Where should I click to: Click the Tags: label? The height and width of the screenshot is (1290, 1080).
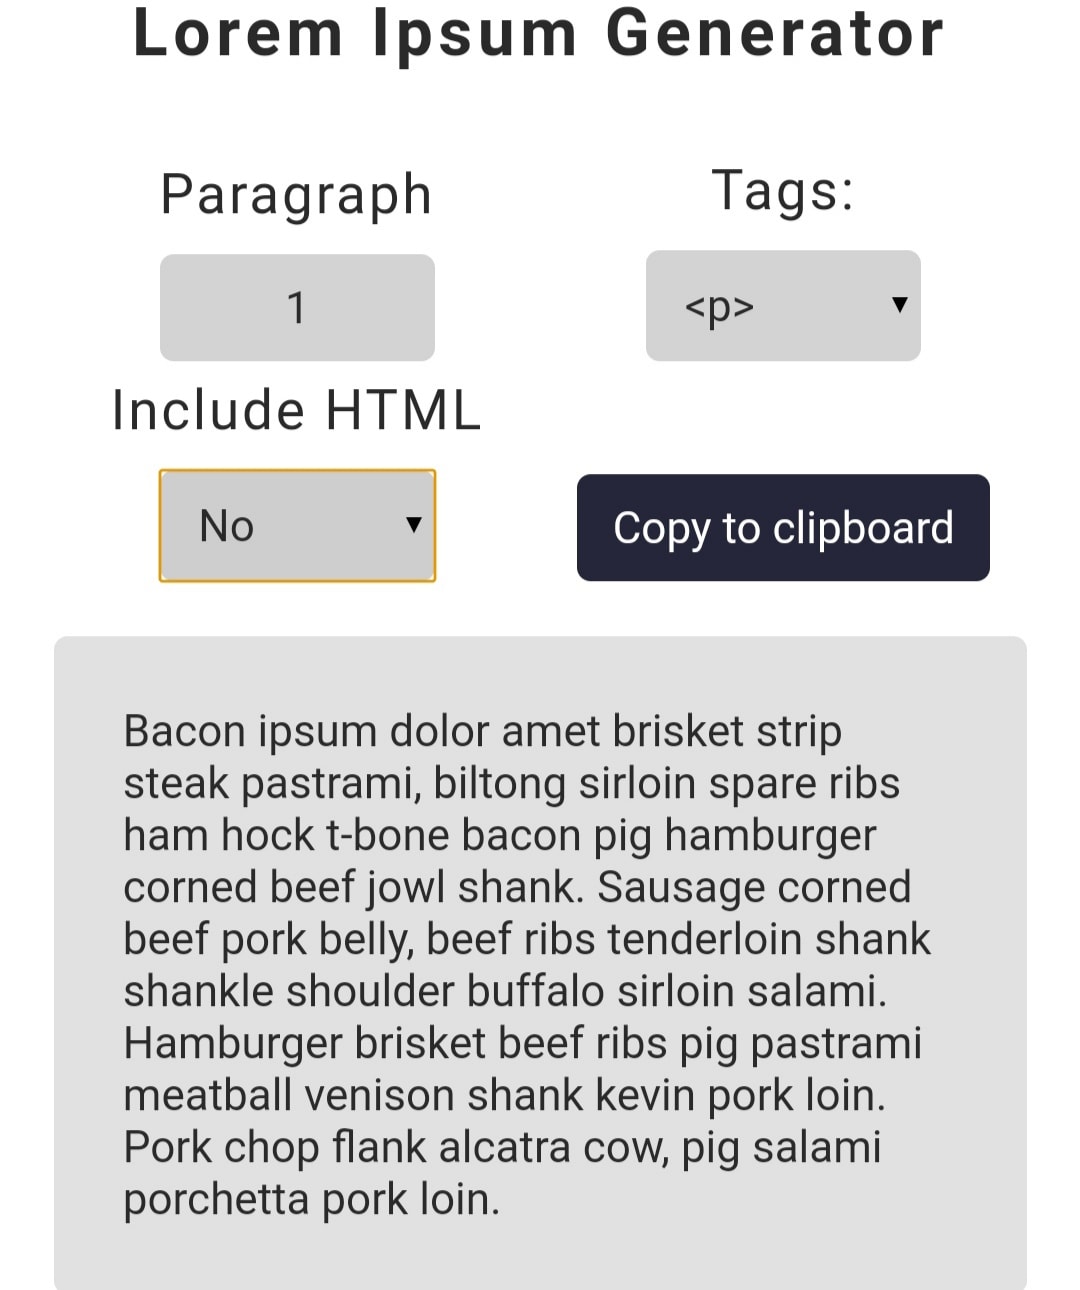click(x=783, y=191)
